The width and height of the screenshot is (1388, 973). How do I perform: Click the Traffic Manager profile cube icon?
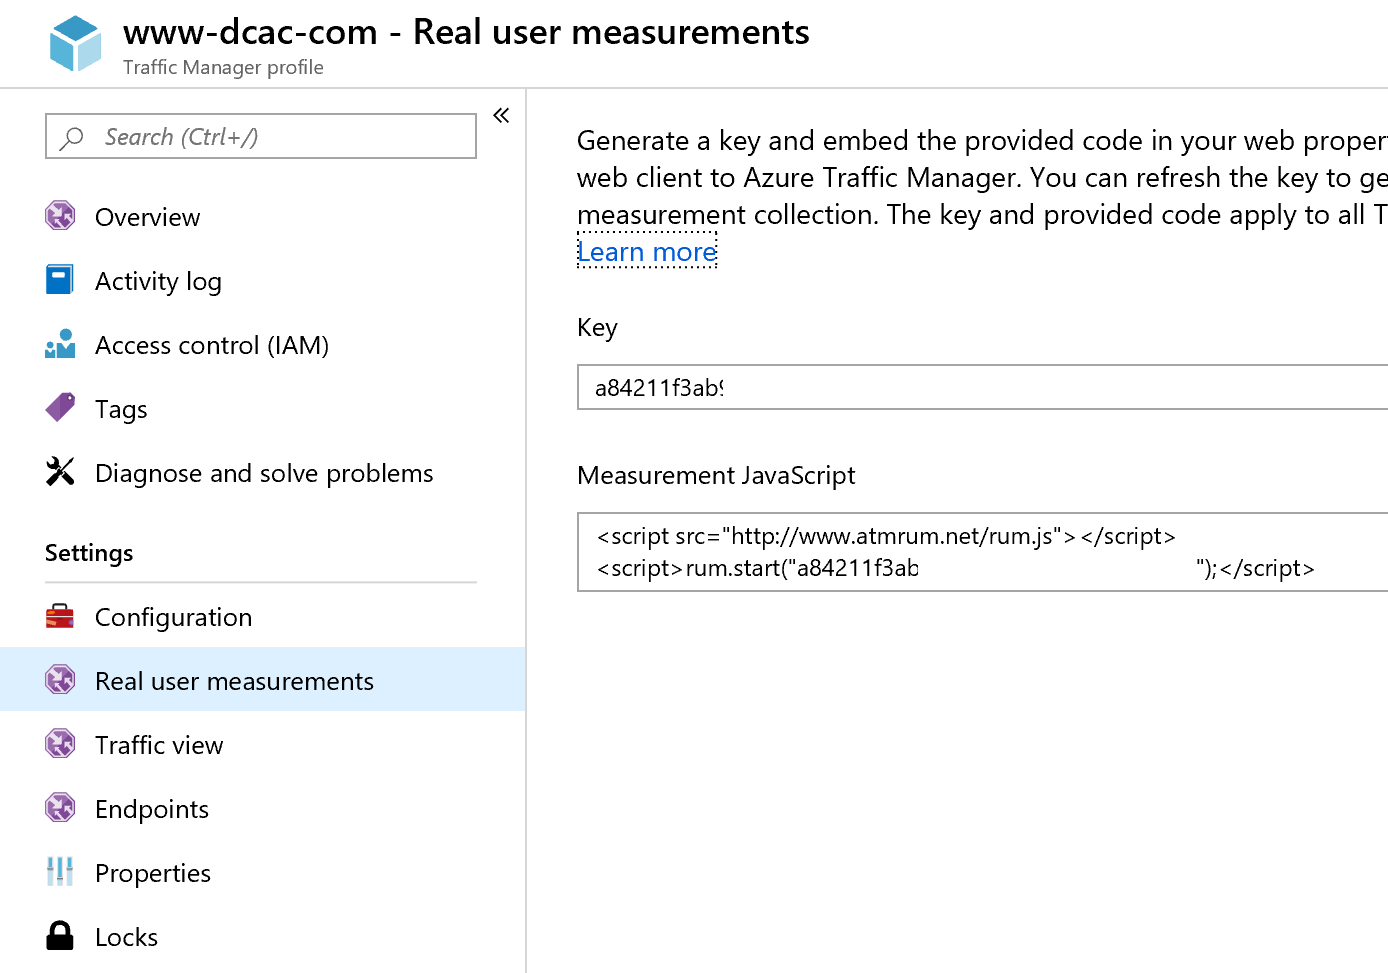(x=75, y=44)
